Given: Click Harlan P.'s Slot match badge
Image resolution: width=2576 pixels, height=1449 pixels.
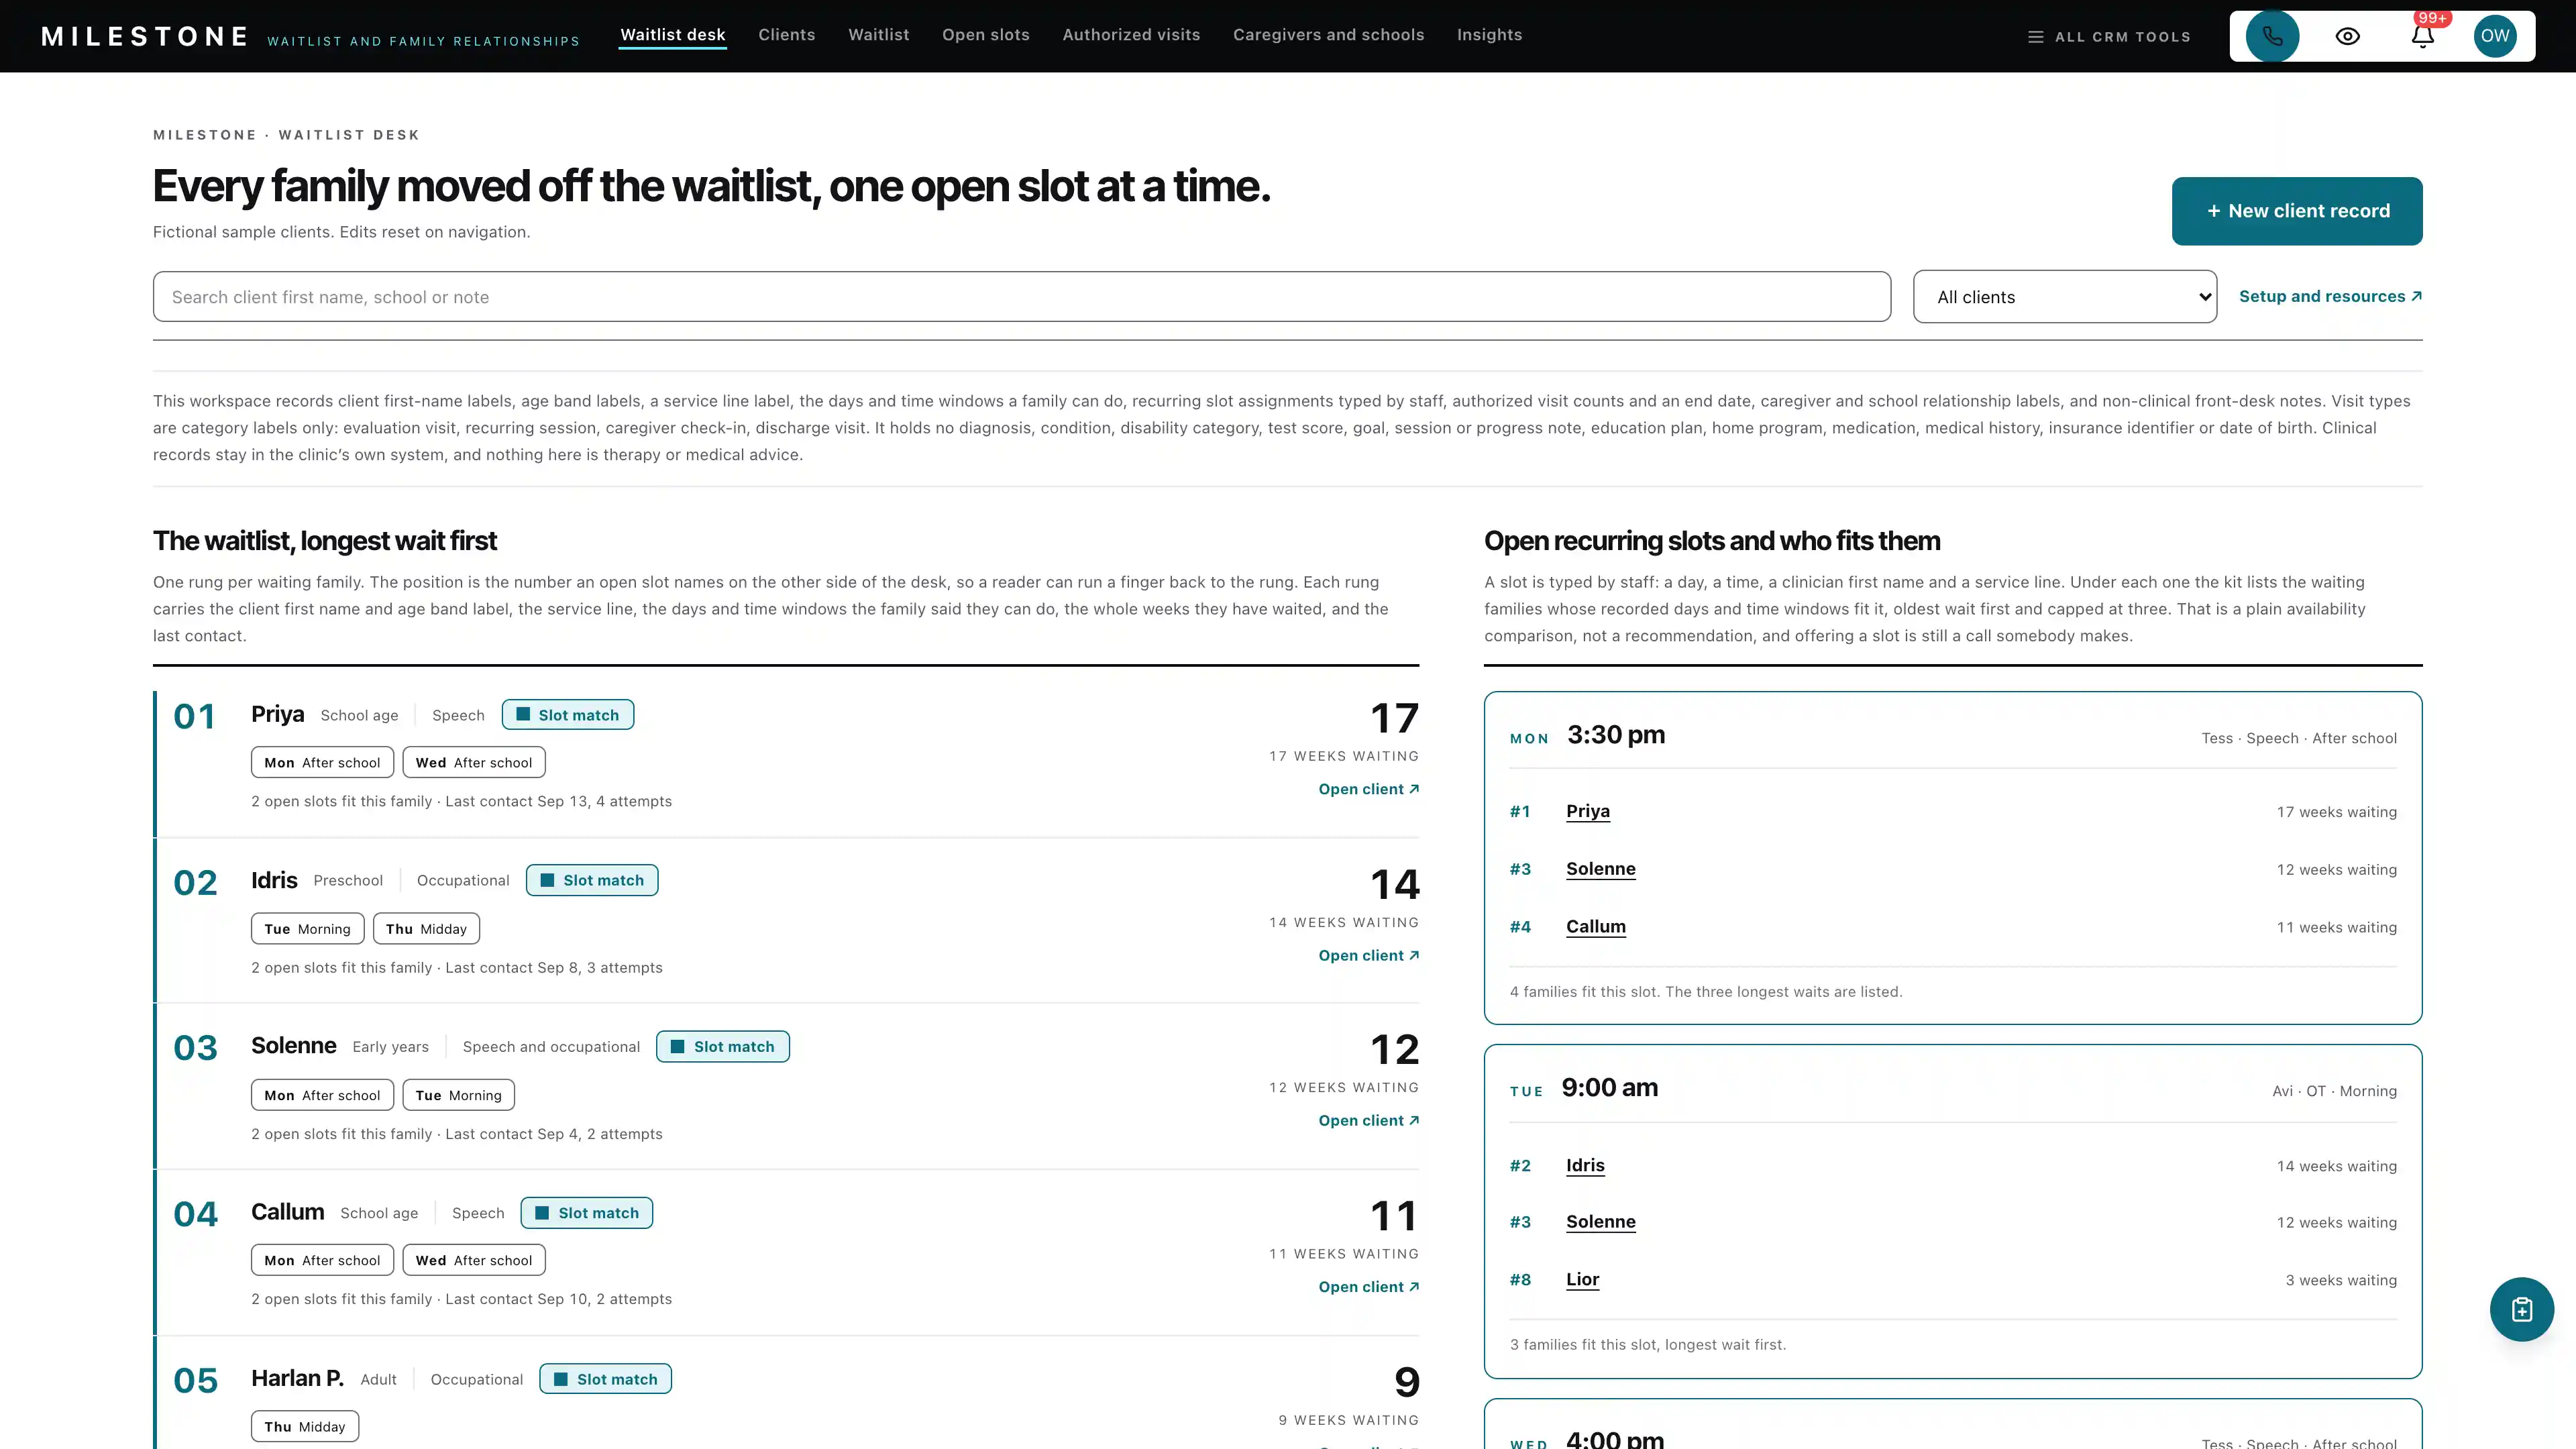Looking at the screenshot, I should pyautogui.click(x=605, y=1379).
